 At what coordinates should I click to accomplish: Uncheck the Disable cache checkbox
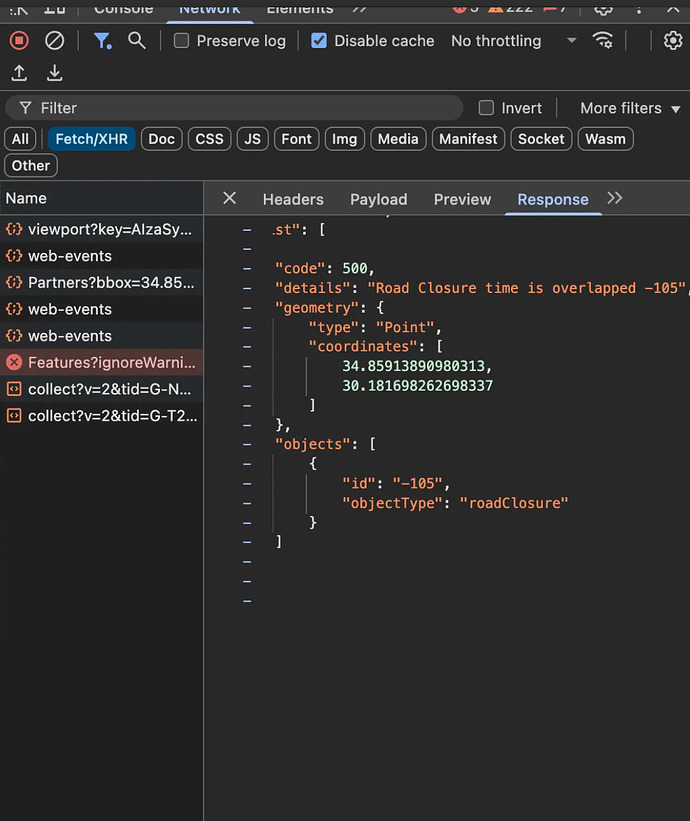(x=319, y=41)
